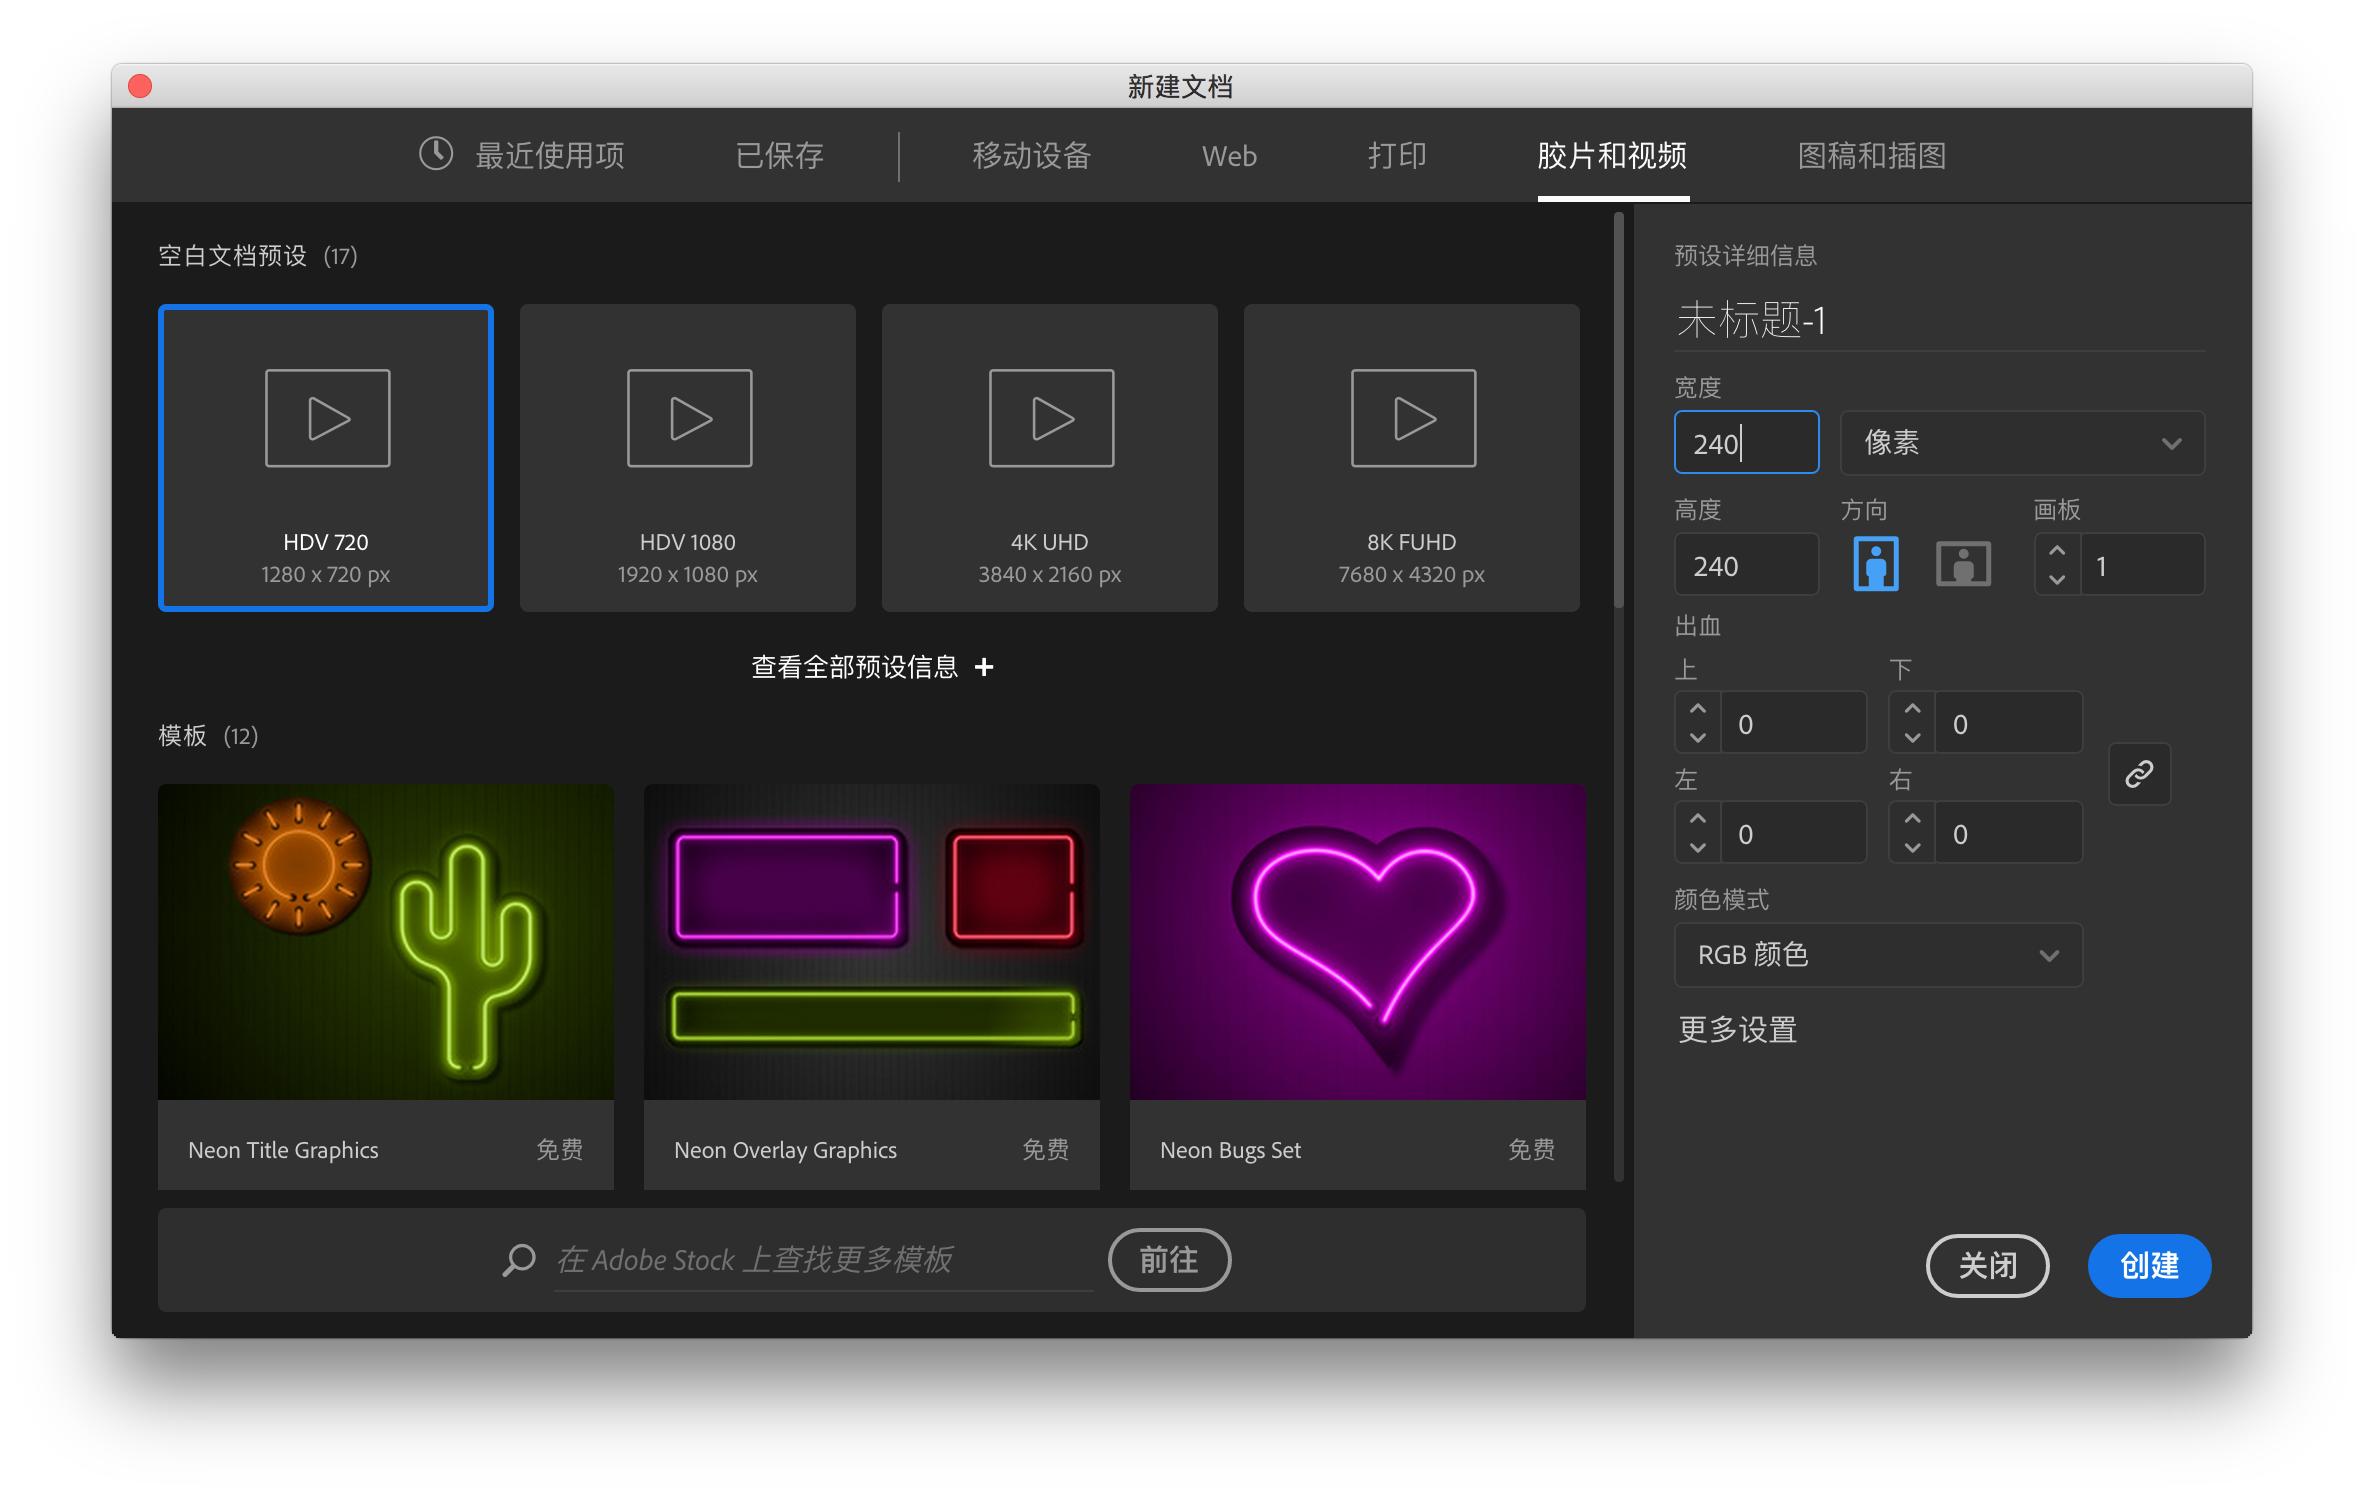2364x1498 pixels.
Task: Decrease the 左 bleed value with its stepper
Action: coord(1697,845)
